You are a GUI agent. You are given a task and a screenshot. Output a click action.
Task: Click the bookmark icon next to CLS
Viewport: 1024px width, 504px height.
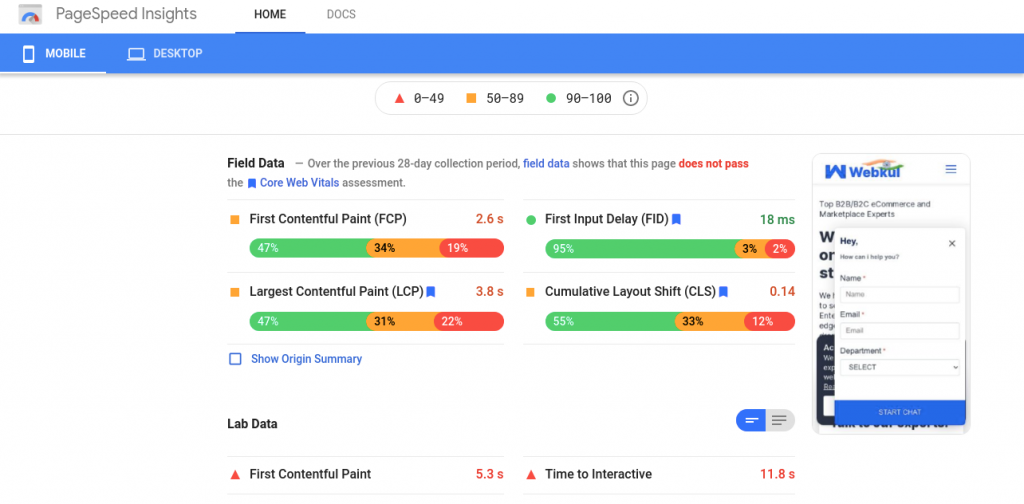pyautogui.click(x=724, y=292)
